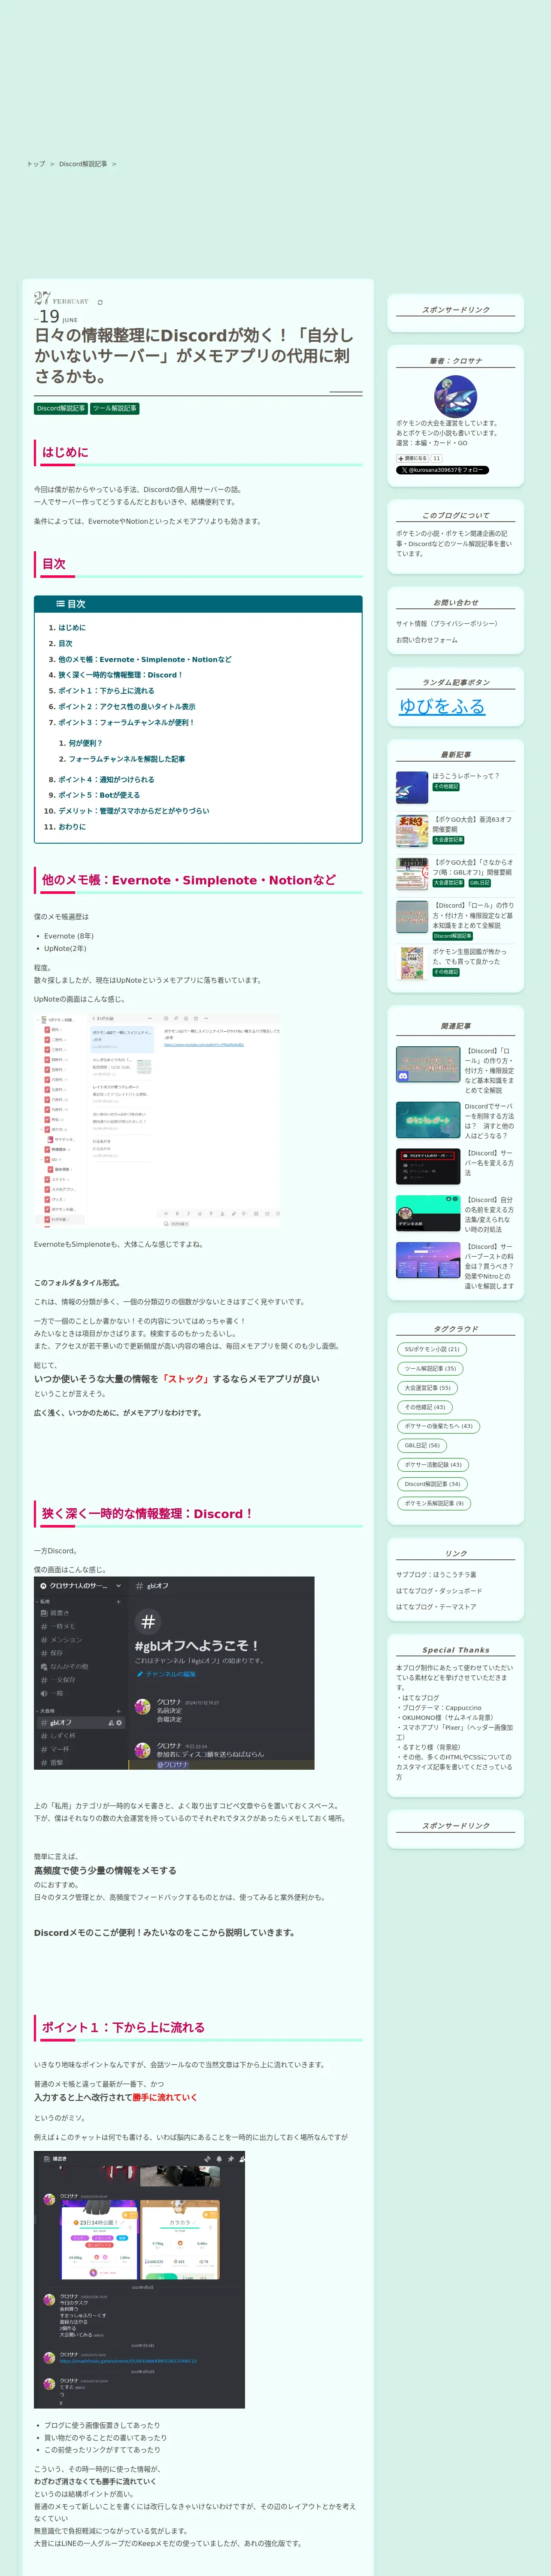
Task: Jump to ポイント５：Botが使える in contents
Action: [x=99, y=795]
